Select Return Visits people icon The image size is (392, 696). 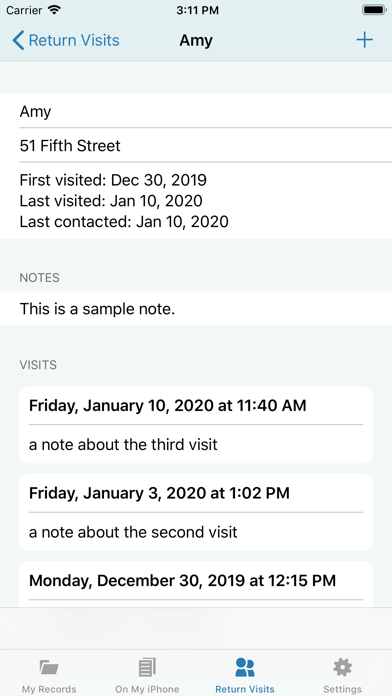click(245, 667)
